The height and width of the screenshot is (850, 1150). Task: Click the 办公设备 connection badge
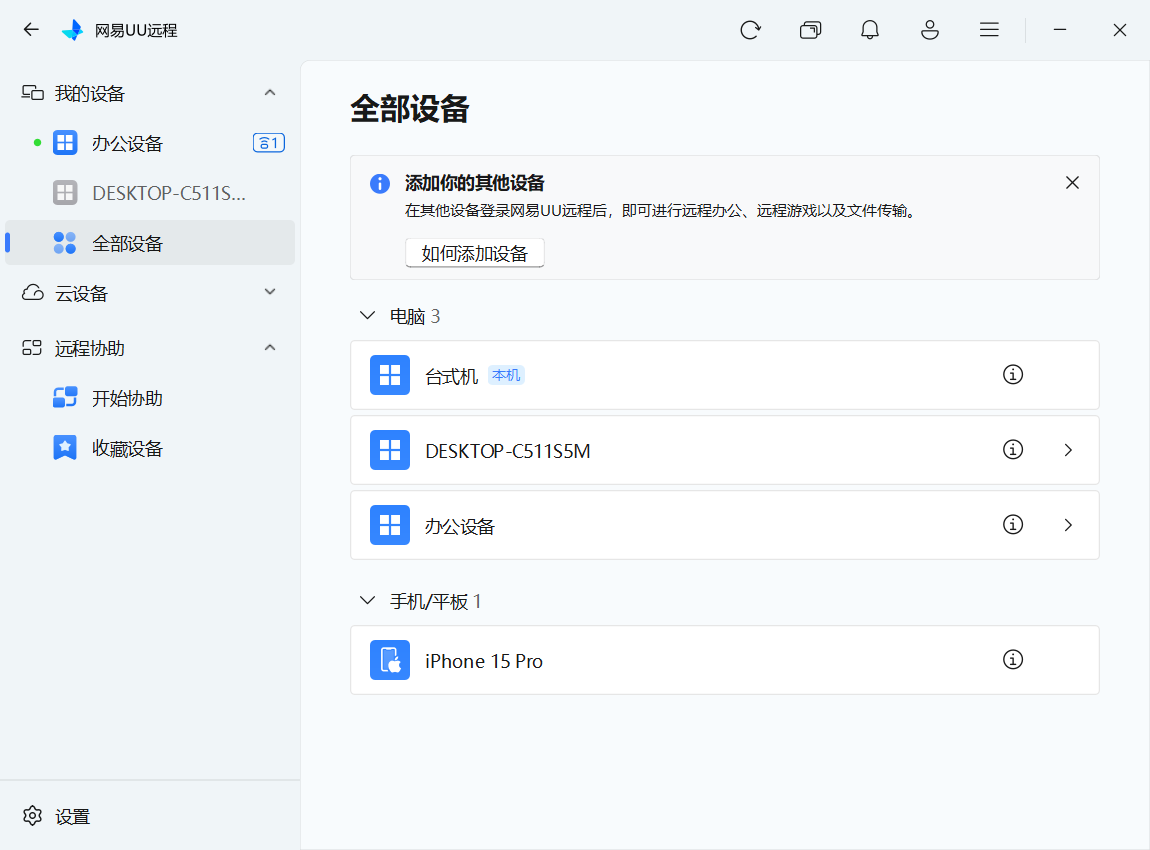tap(268, 143)
